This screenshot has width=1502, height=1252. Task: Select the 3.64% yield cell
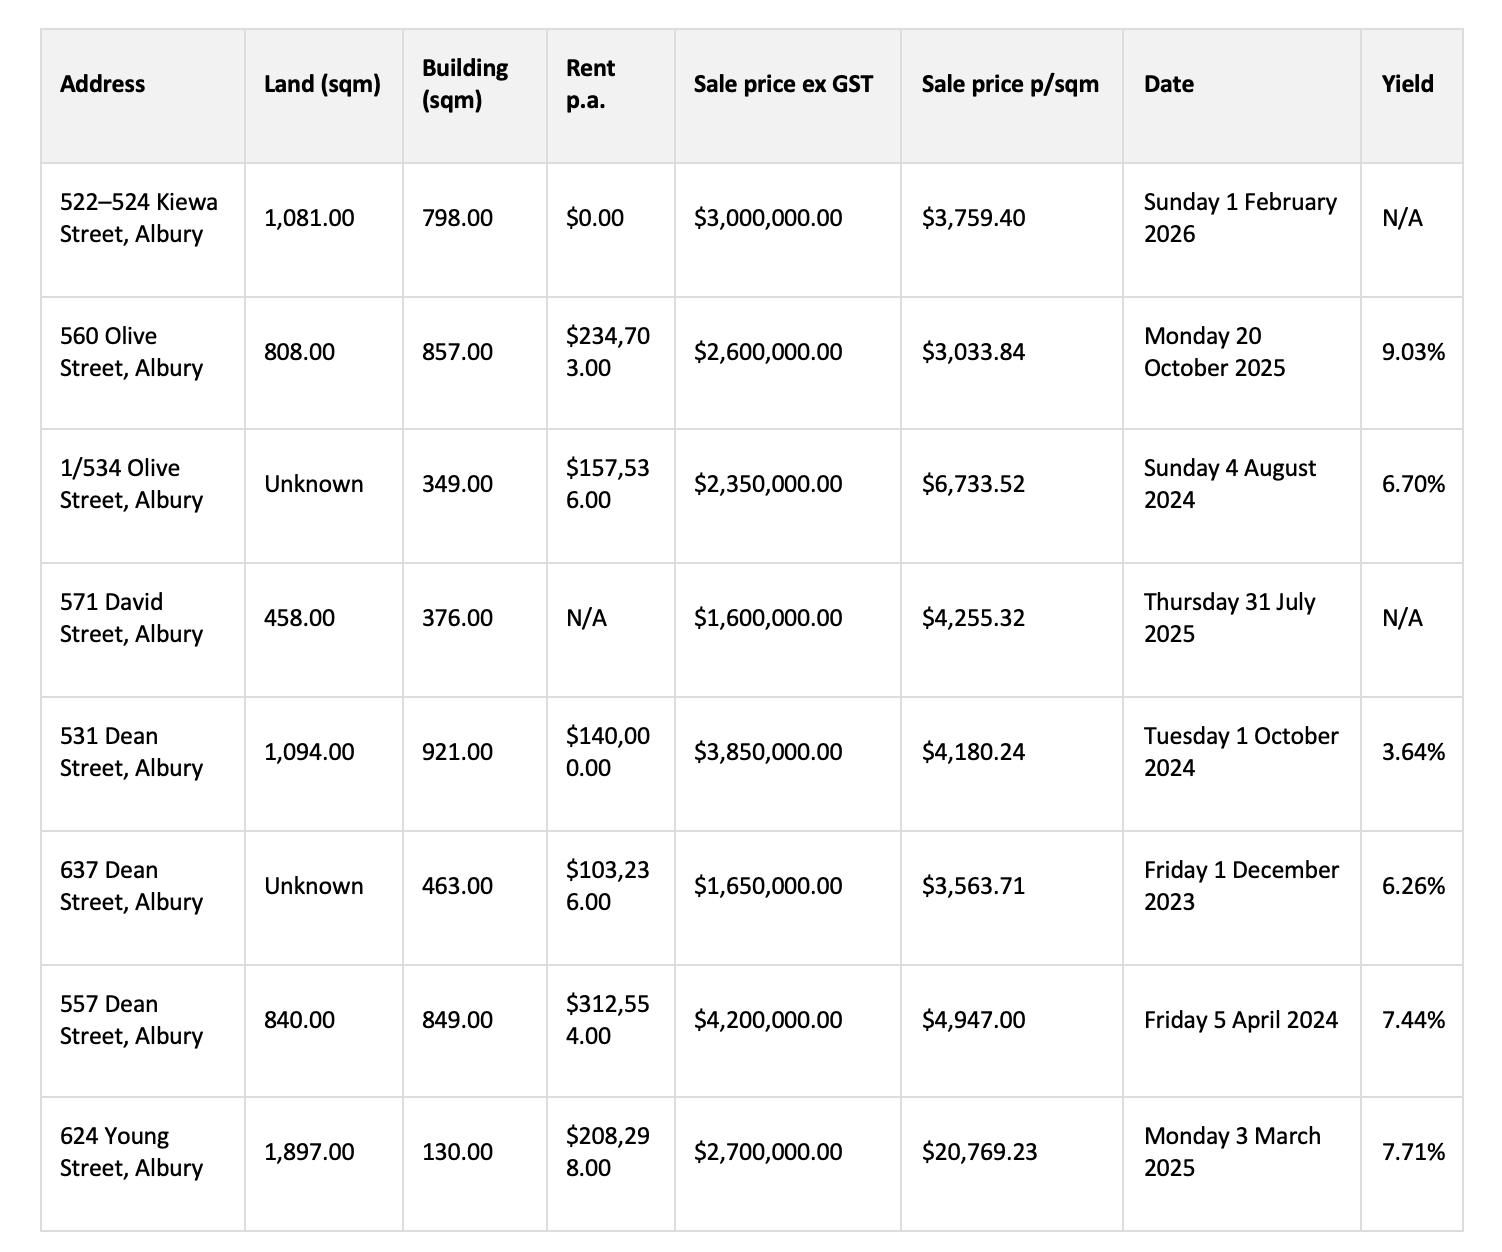click(x=1413, y=752)
